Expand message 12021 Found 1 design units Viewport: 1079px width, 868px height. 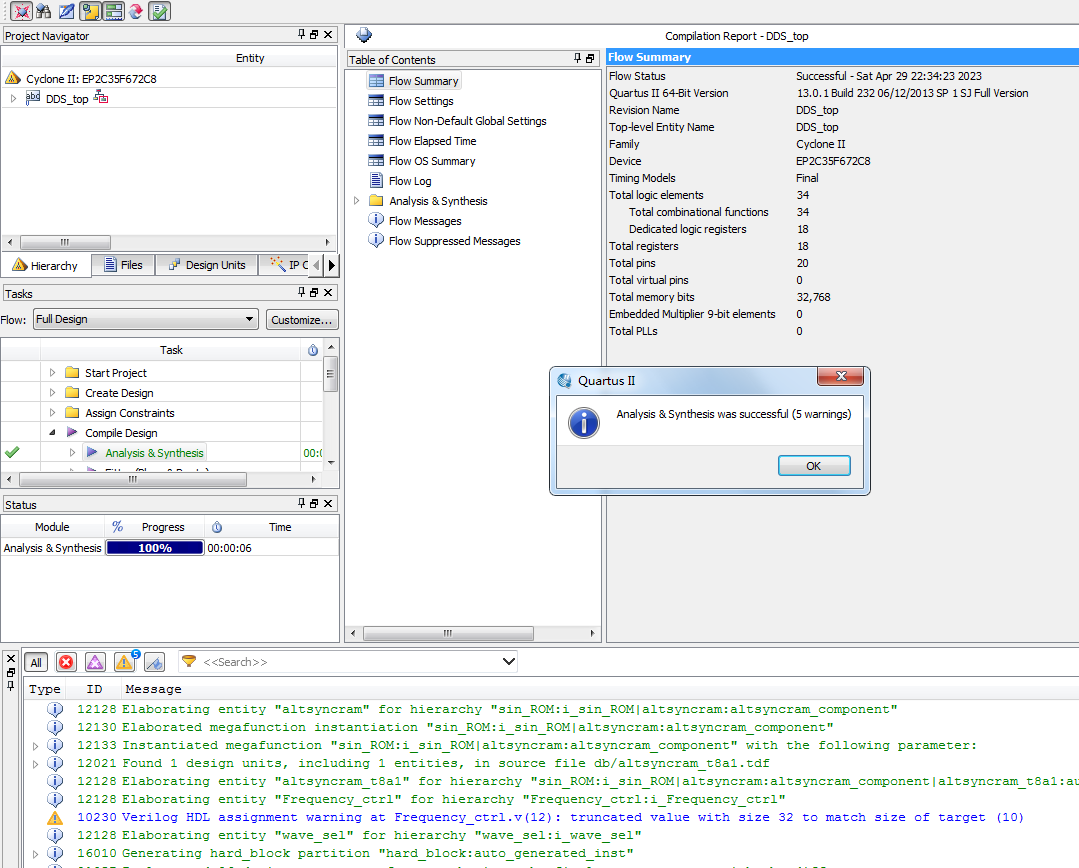36,763
